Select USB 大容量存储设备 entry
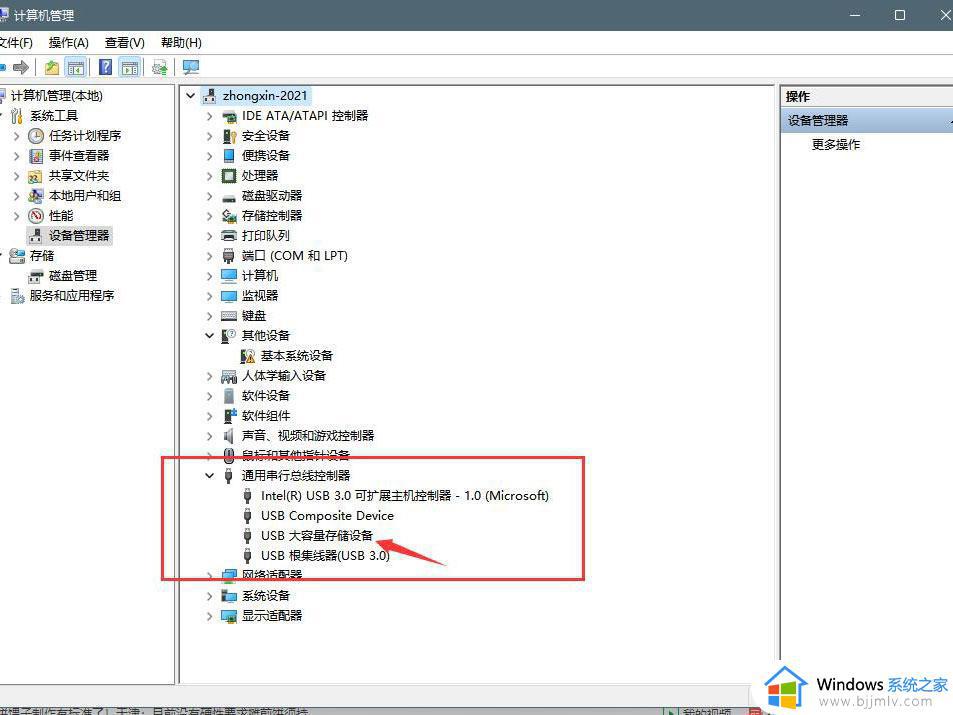This screenshot has width=953, height=715. [317, 536]
